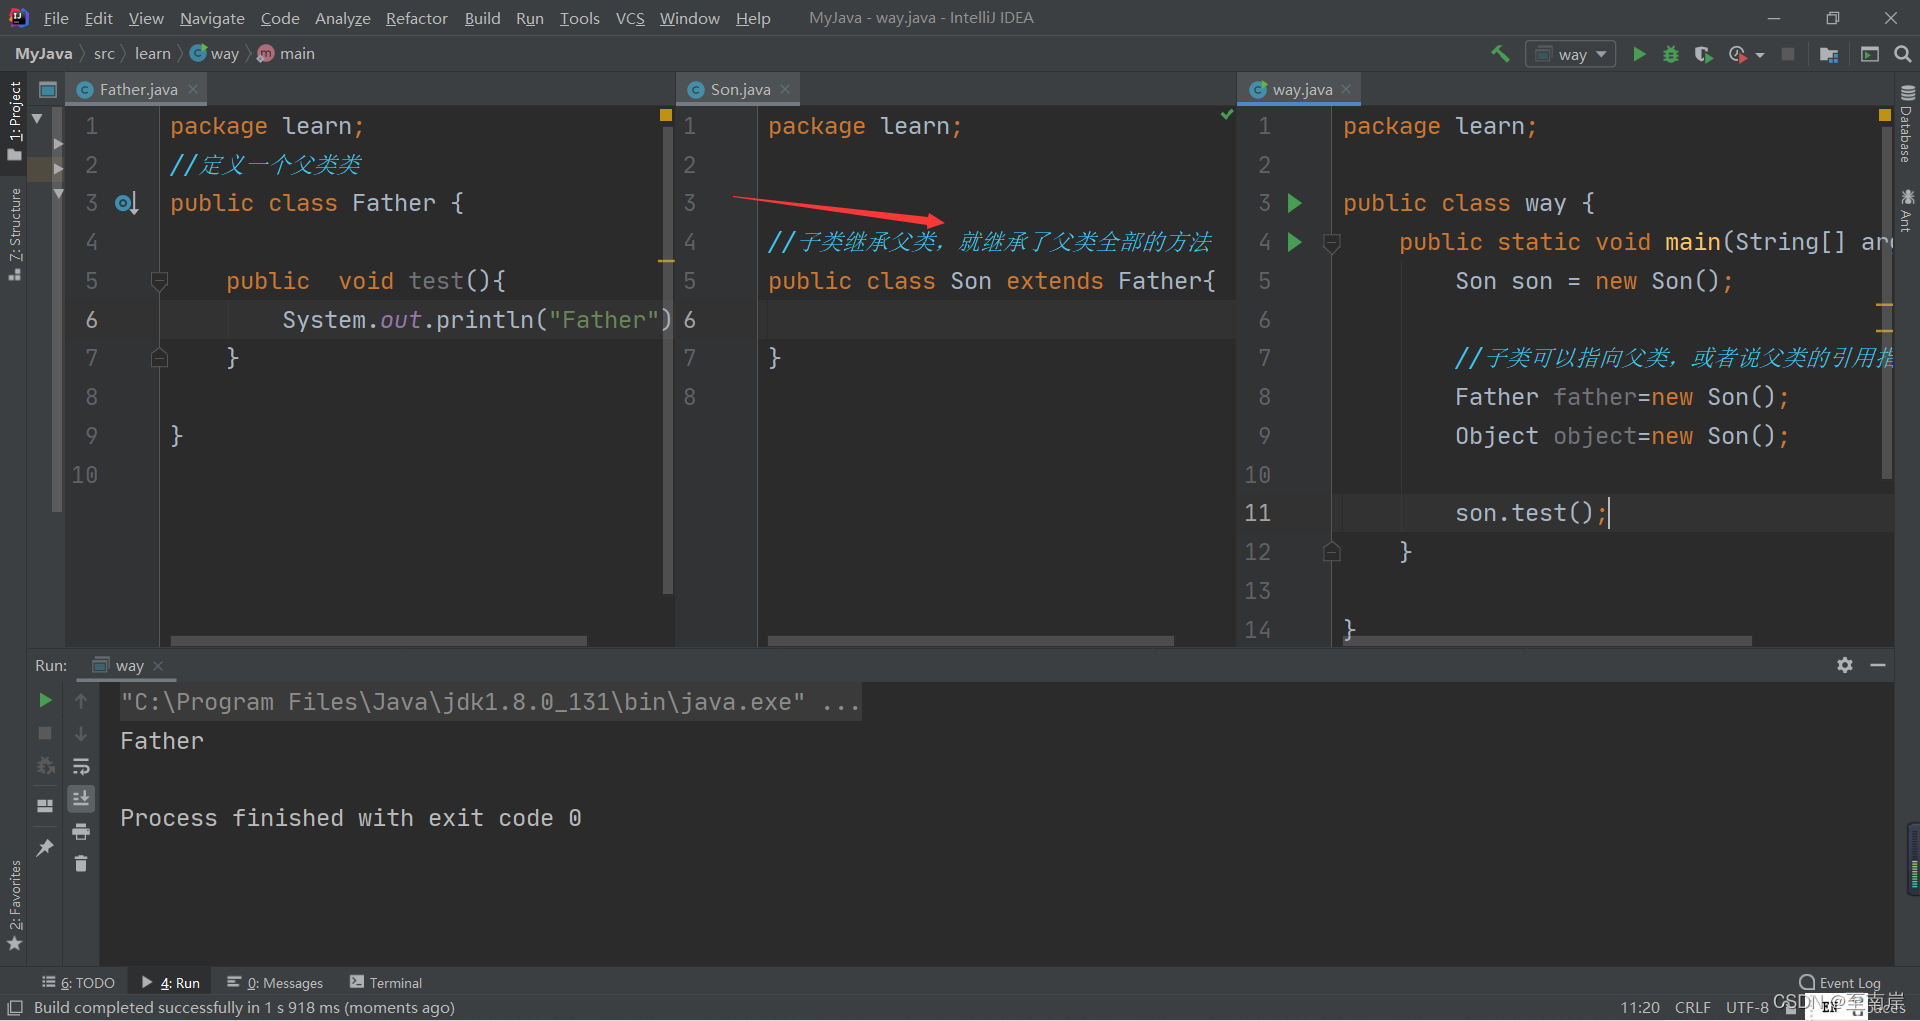Viewport: 1920px width, 1021px height.
Task: Toggle the Favorites tool window stripe
Action: 14,905
